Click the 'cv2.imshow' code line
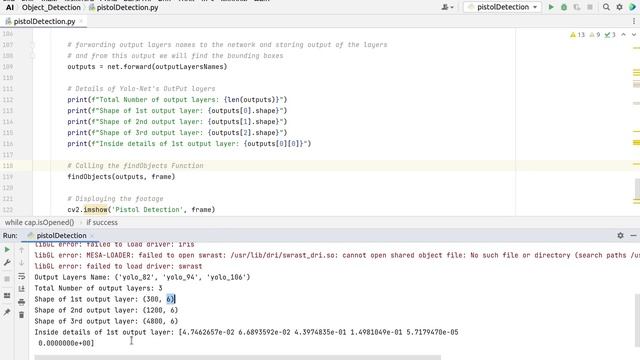This screenshot has height=360, width=640. point(141,210)
